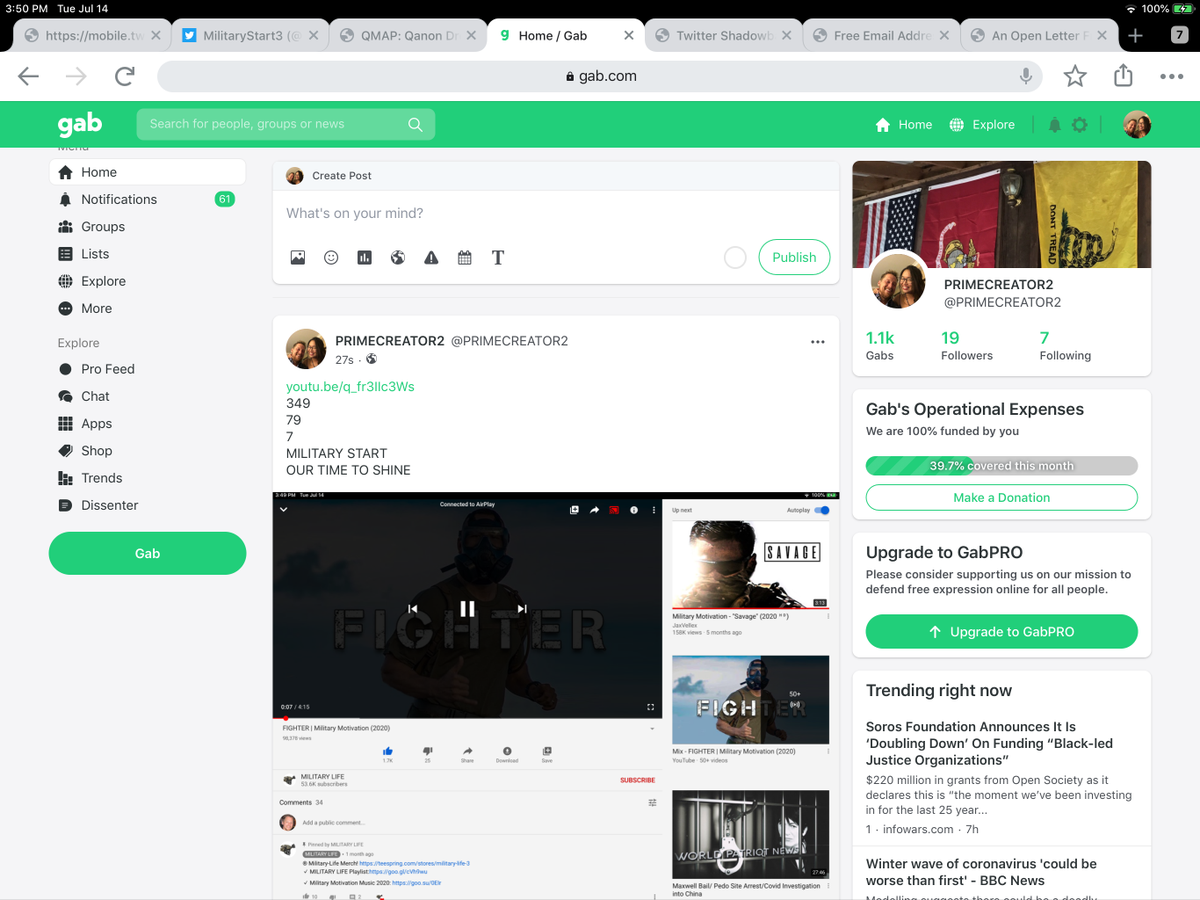Image resolution: width=1200 pixels, height=900 pixels.
Task: Open notifications bell in the green header
Action: tap(1054, 125)
